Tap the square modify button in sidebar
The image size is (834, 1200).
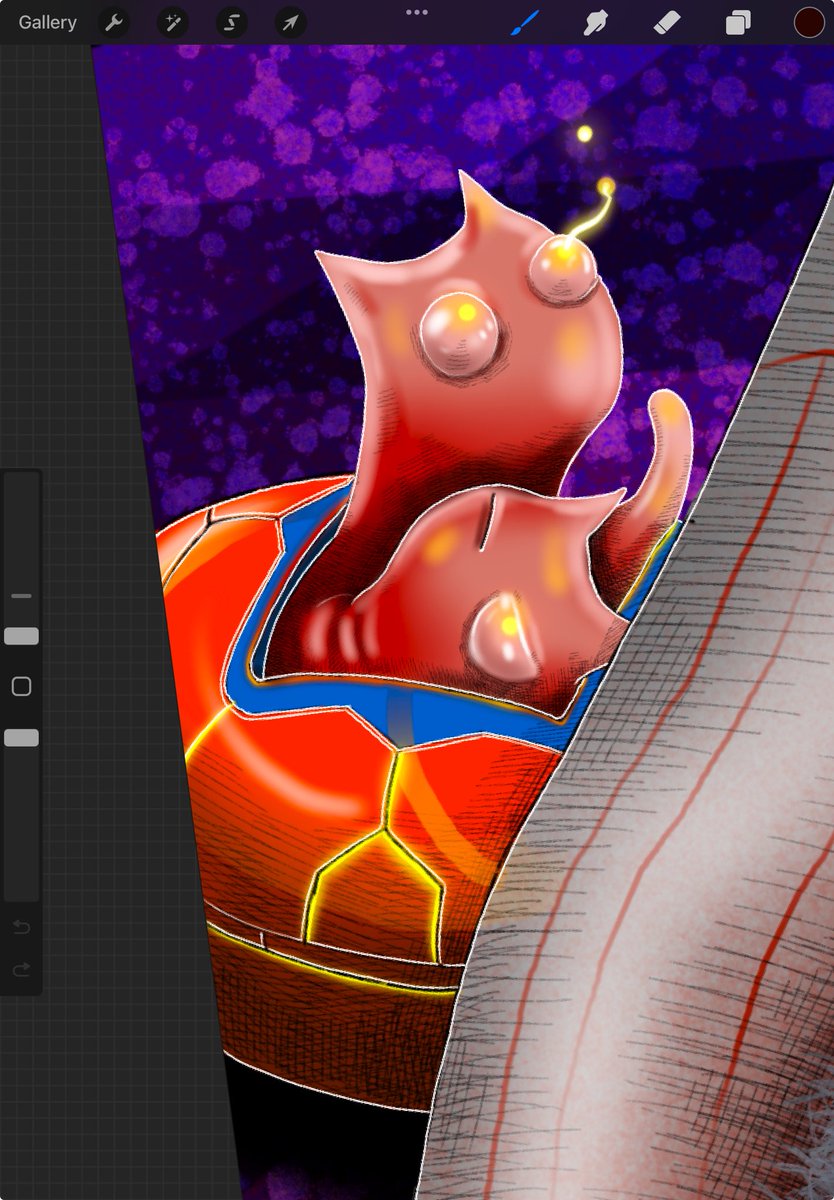[x=21, y=687]
